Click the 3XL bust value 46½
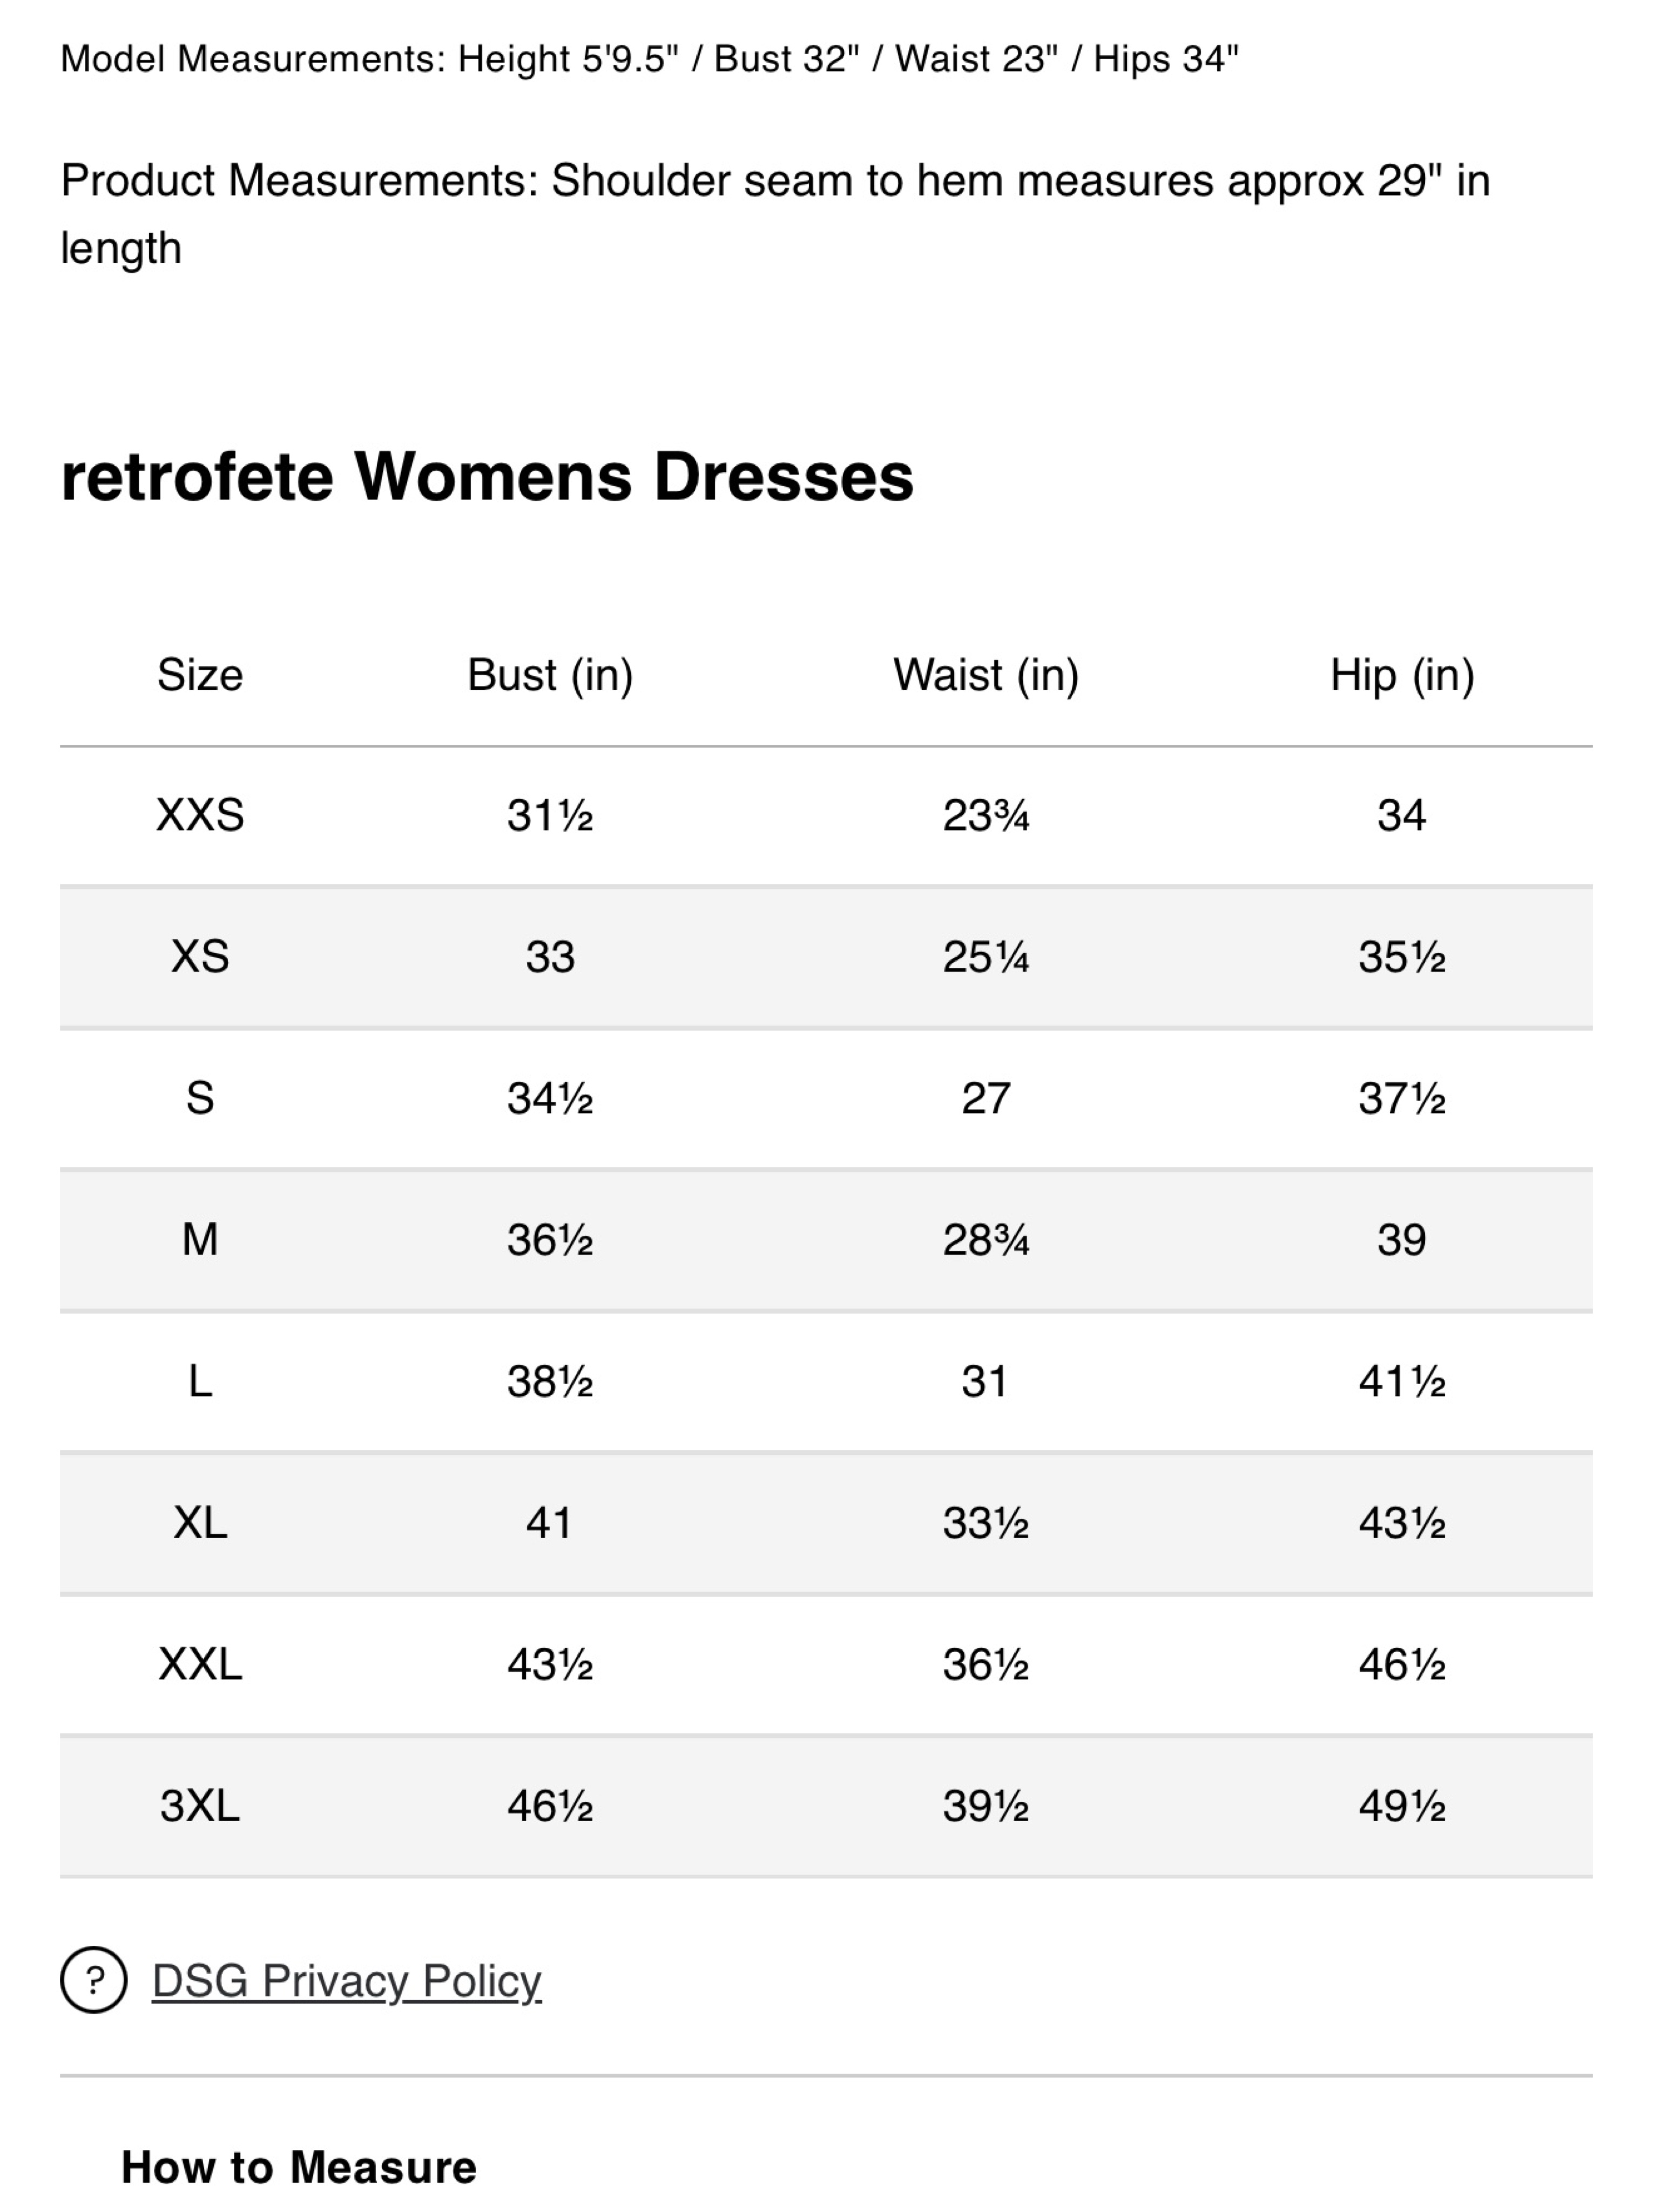 550,1806
